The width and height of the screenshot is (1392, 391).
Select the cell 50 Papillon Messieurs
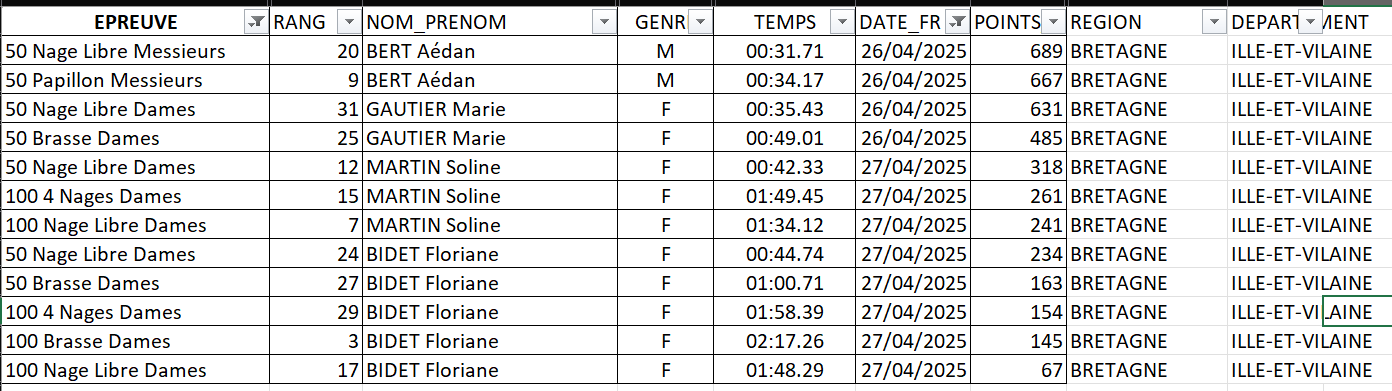pos(135,80)
